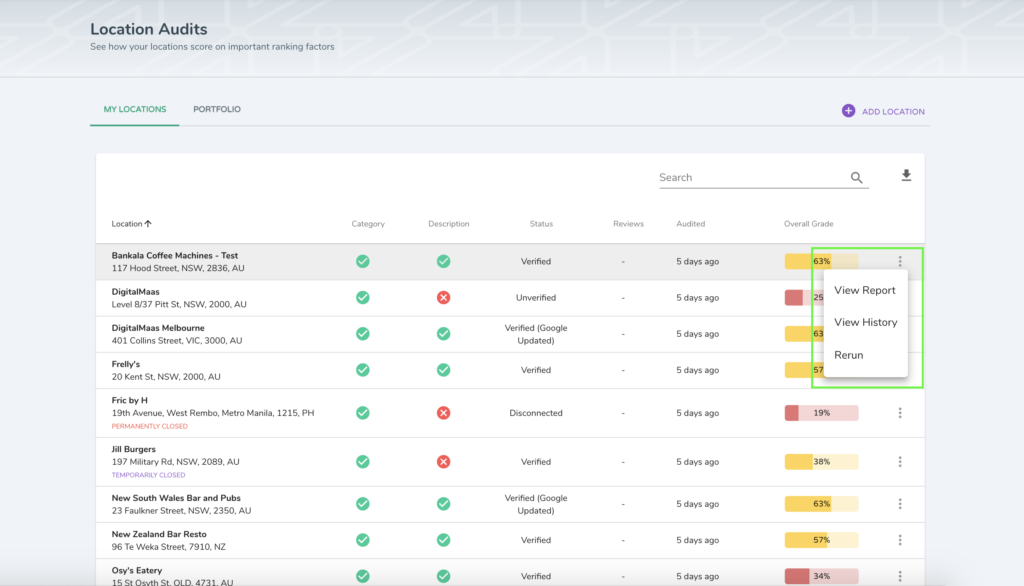Click the Frelly's category check icon
The width and height of the screenshot is (1024, 586).
(362, 370)
